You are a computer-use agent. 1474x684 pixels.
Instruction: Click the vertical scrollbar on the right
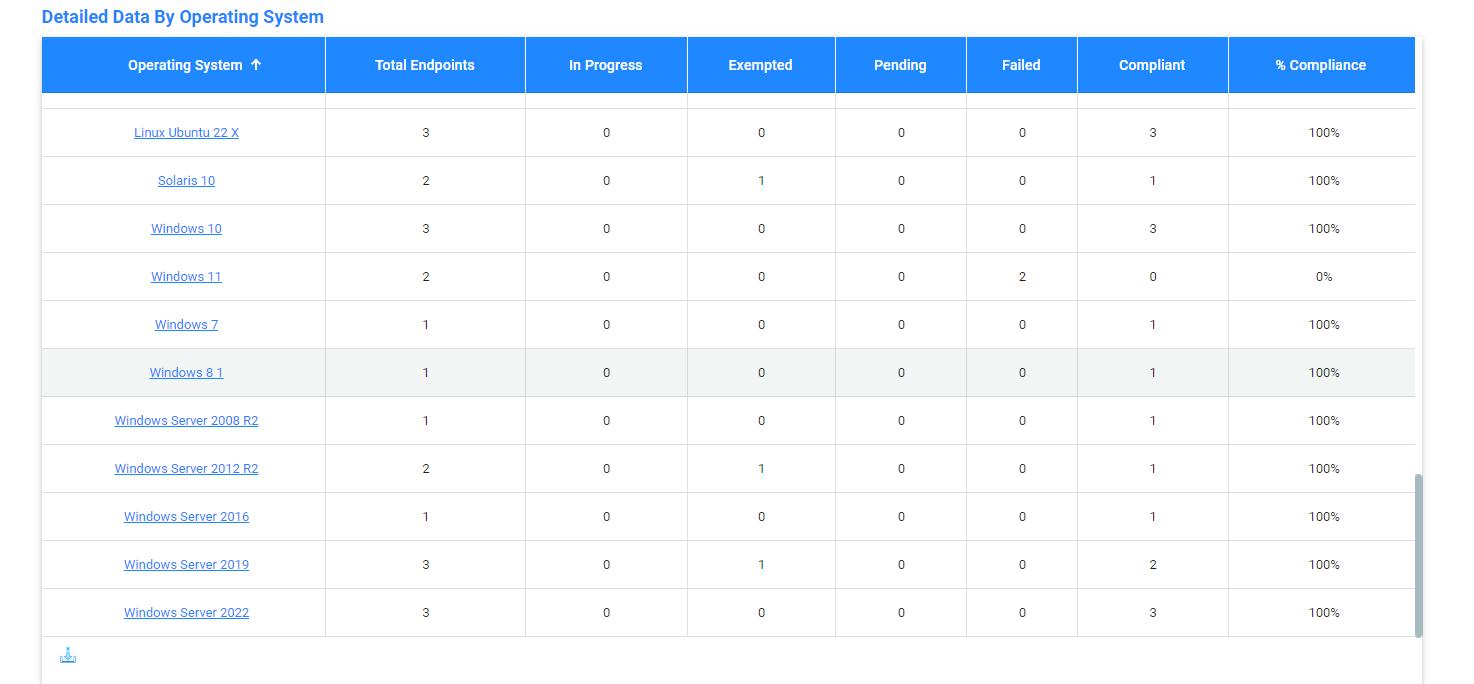click(1420, 550)
